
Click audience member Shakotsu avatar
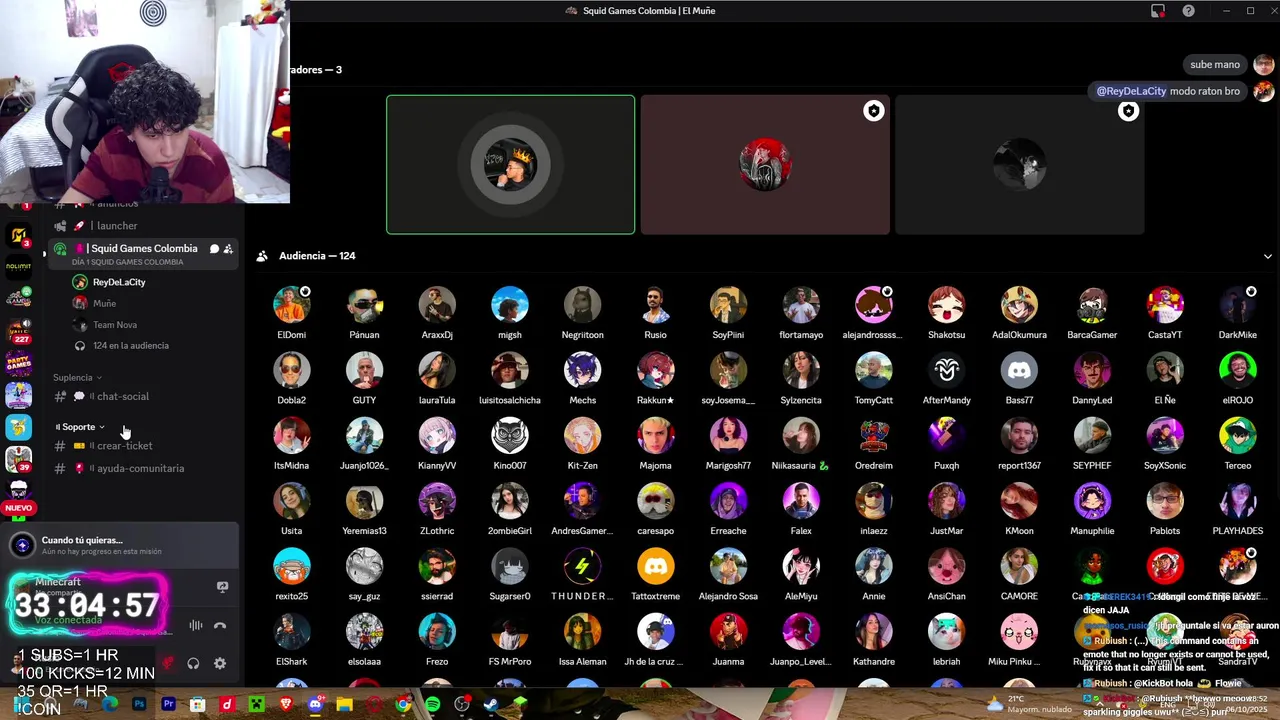tap(946, 306)
